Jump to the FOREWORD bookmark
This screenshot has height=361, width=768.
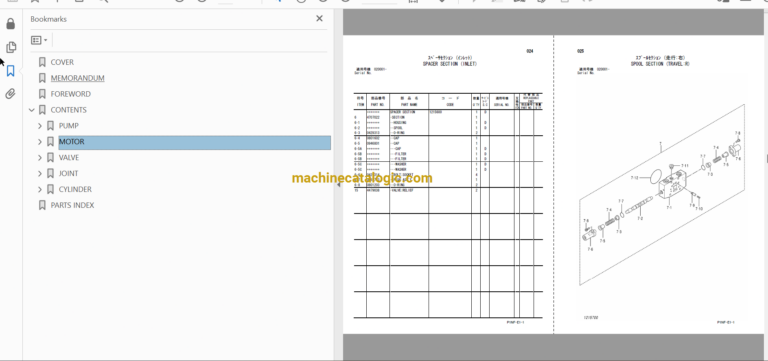point(71,94)
